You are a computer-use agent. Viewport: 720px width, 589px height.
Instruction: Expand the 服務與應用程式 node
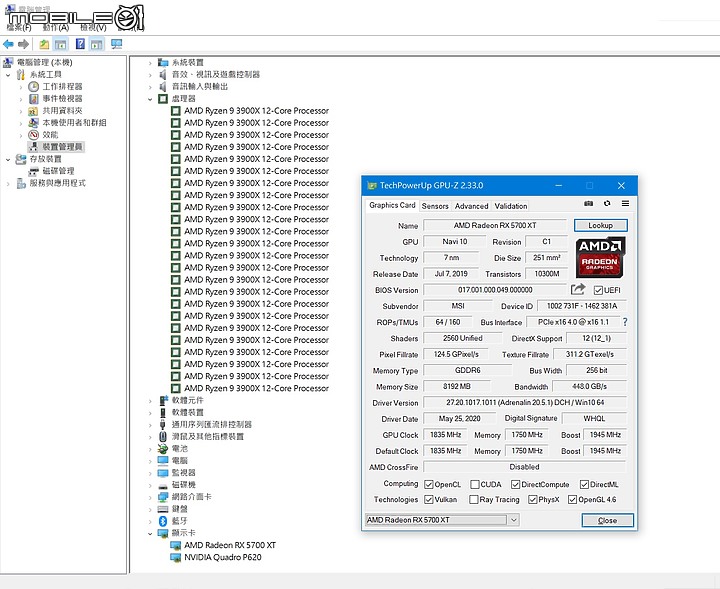click(8, 183)
